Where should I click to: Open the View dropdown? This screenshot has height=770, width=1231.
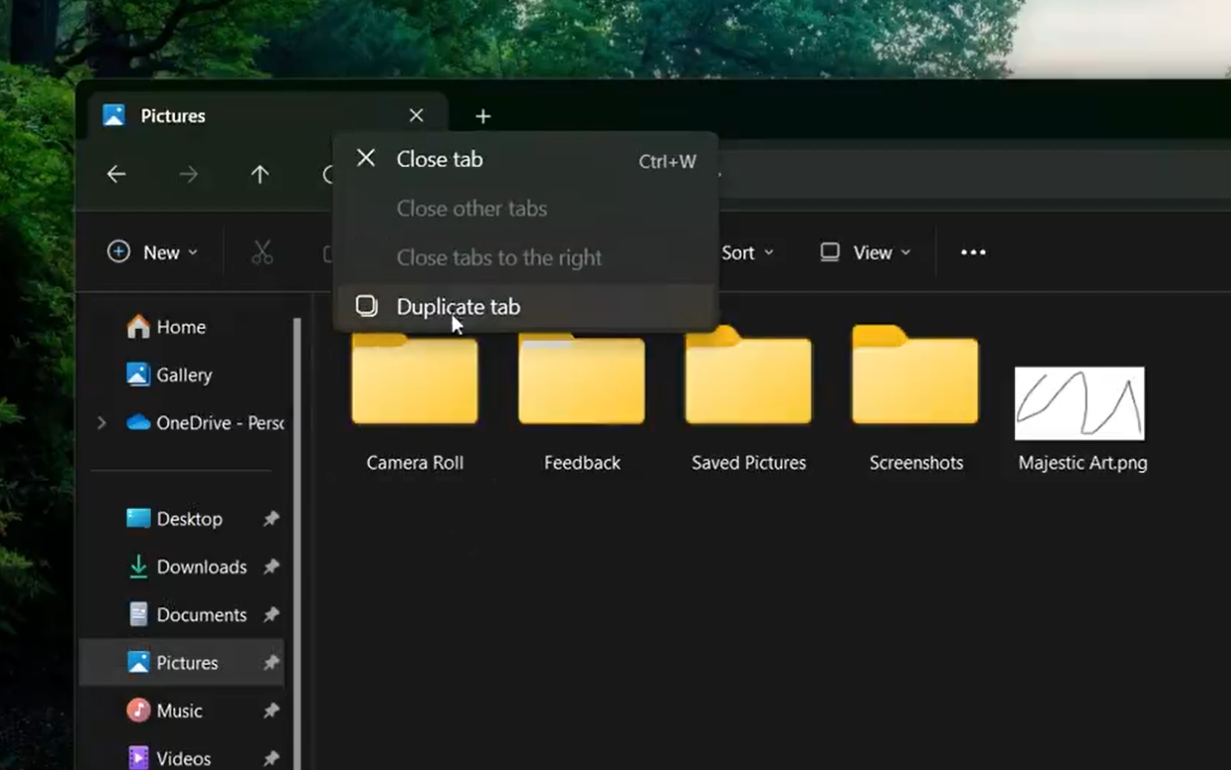coord(866,253)
